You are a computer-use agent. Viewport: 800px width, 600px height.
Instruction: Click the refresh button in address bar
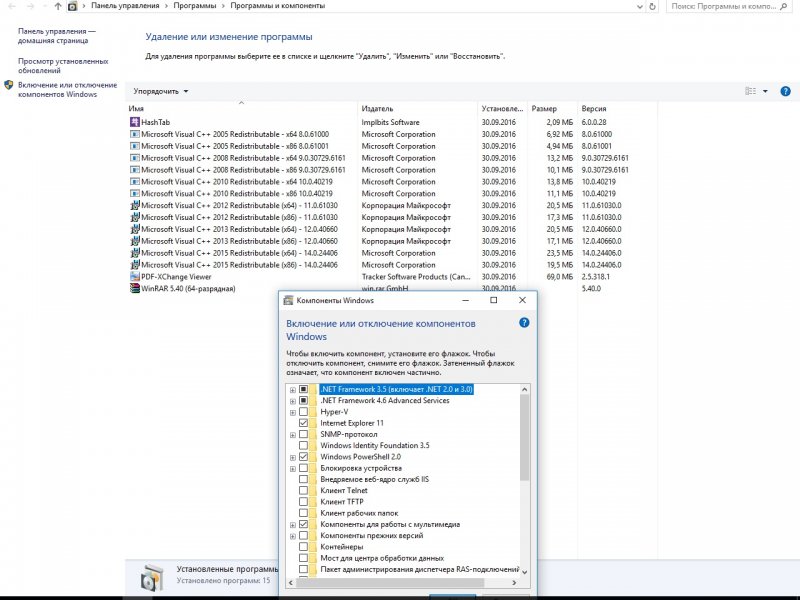coord(653,7)
